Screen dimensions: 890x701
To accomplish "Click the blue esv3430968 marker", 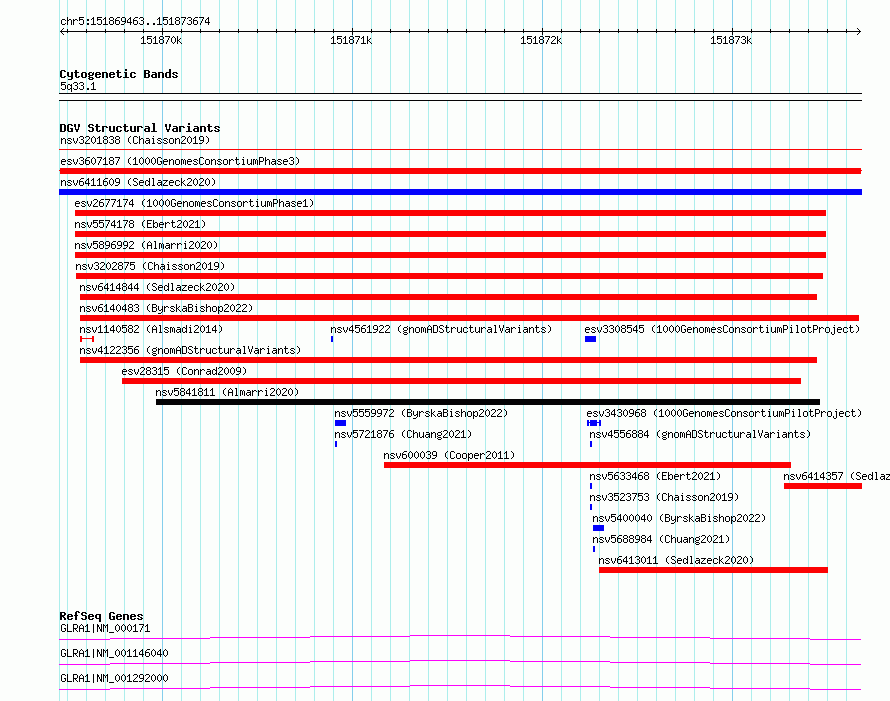I will (594, 423).
